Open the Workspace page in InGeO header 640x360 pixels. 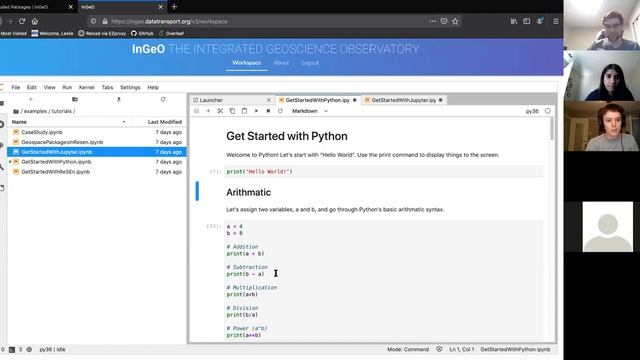[247, 63]
